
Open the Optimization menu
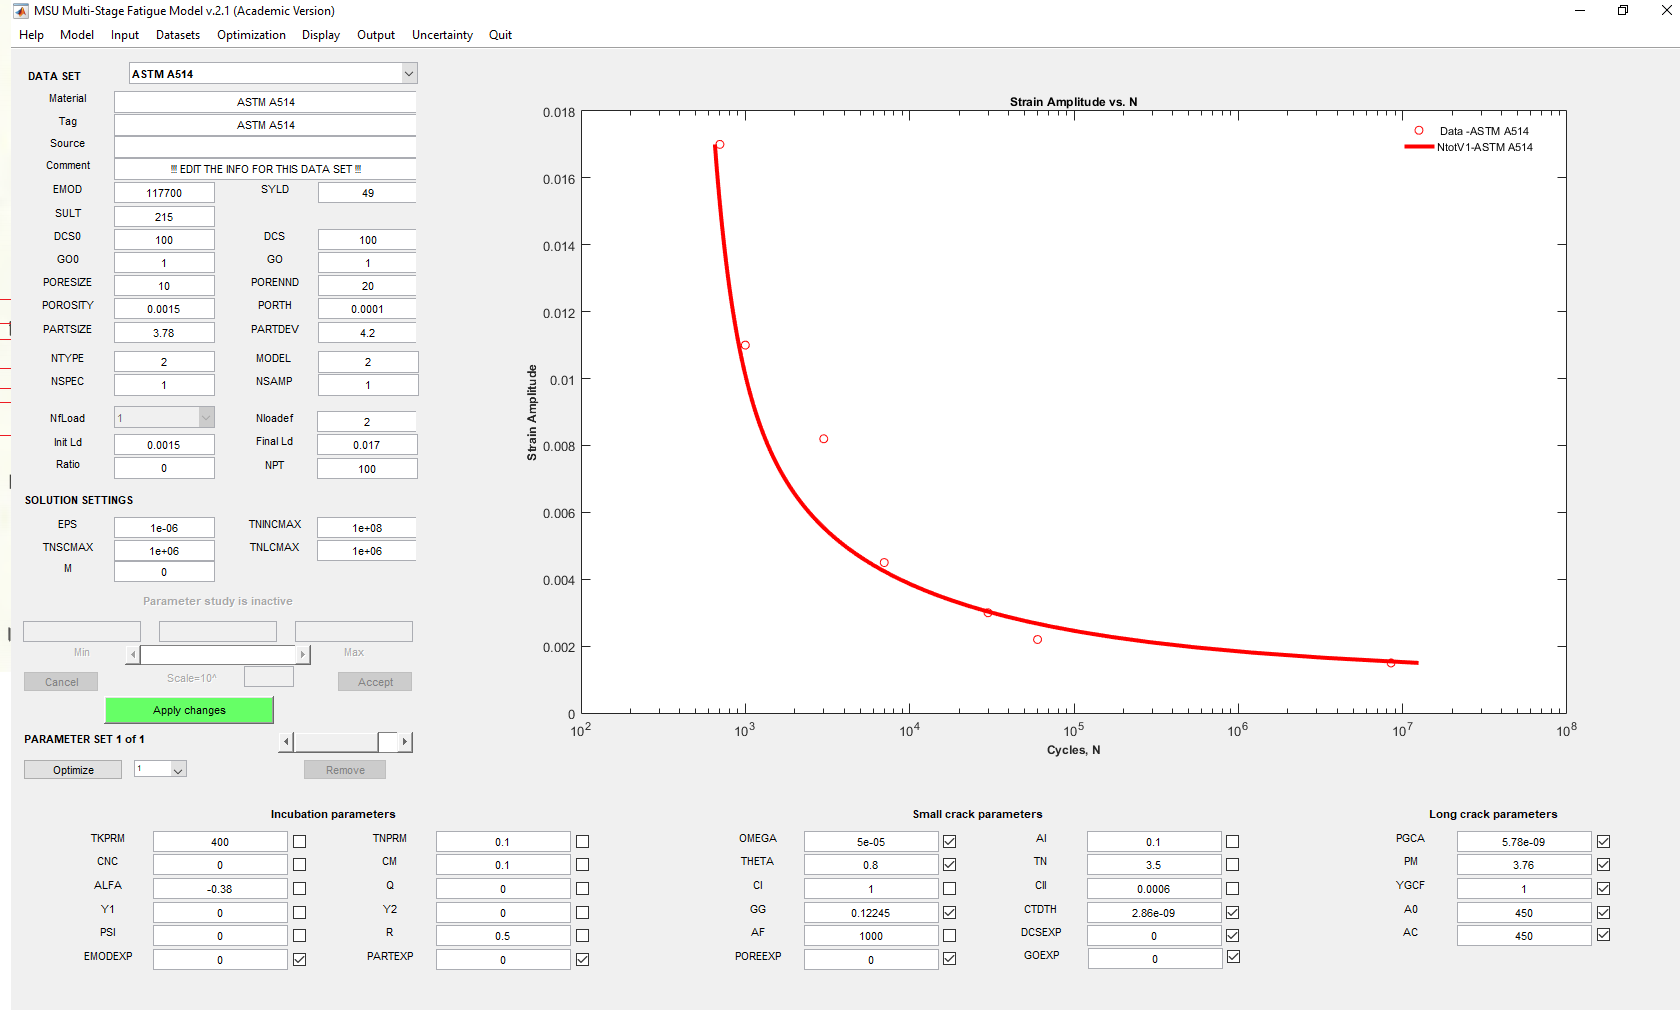click(251, 35)
